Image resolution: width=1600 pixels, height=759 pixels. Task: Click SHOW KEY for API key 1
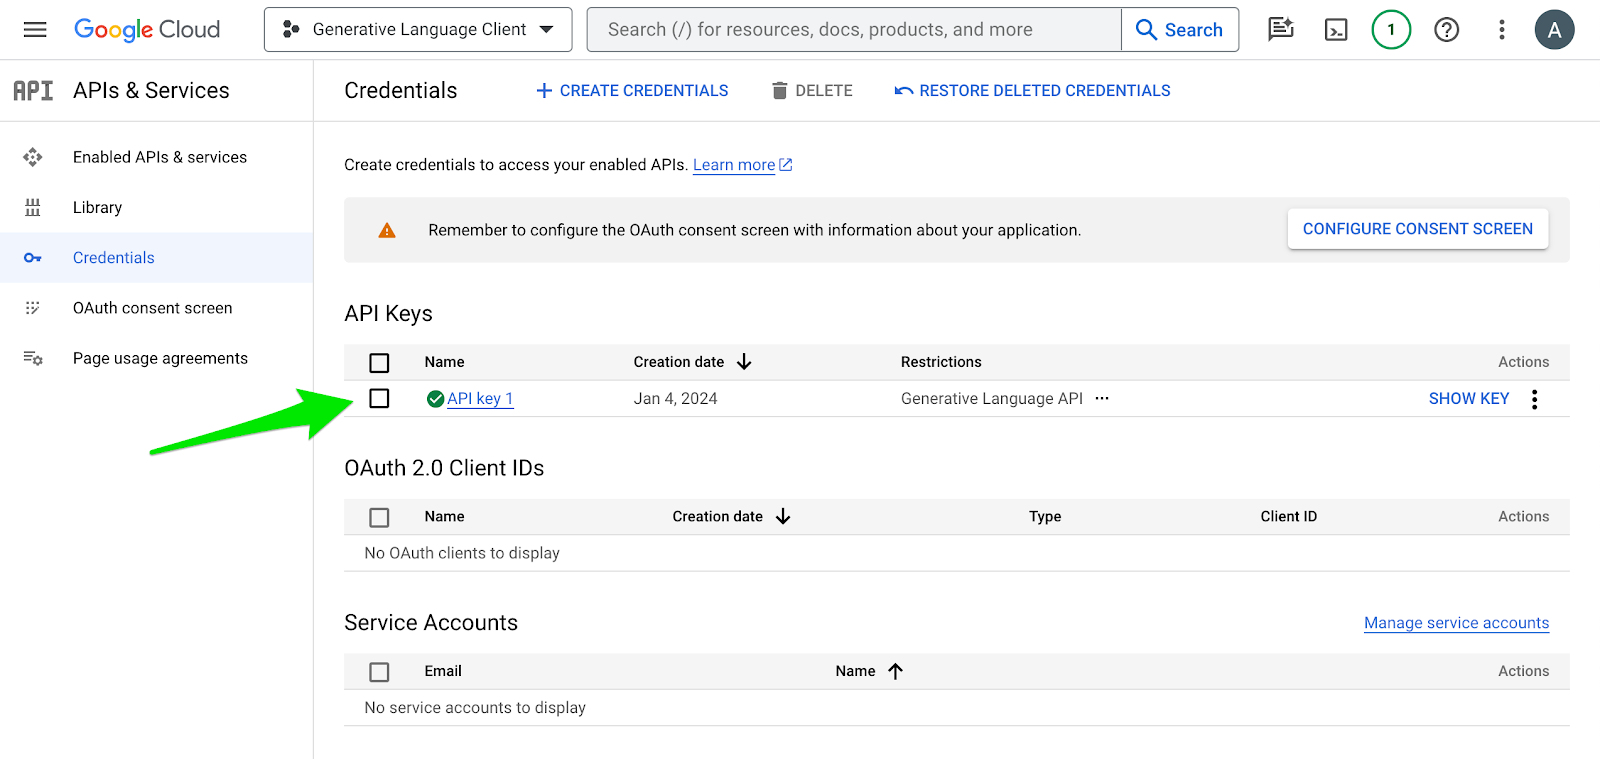point(1468,398)
